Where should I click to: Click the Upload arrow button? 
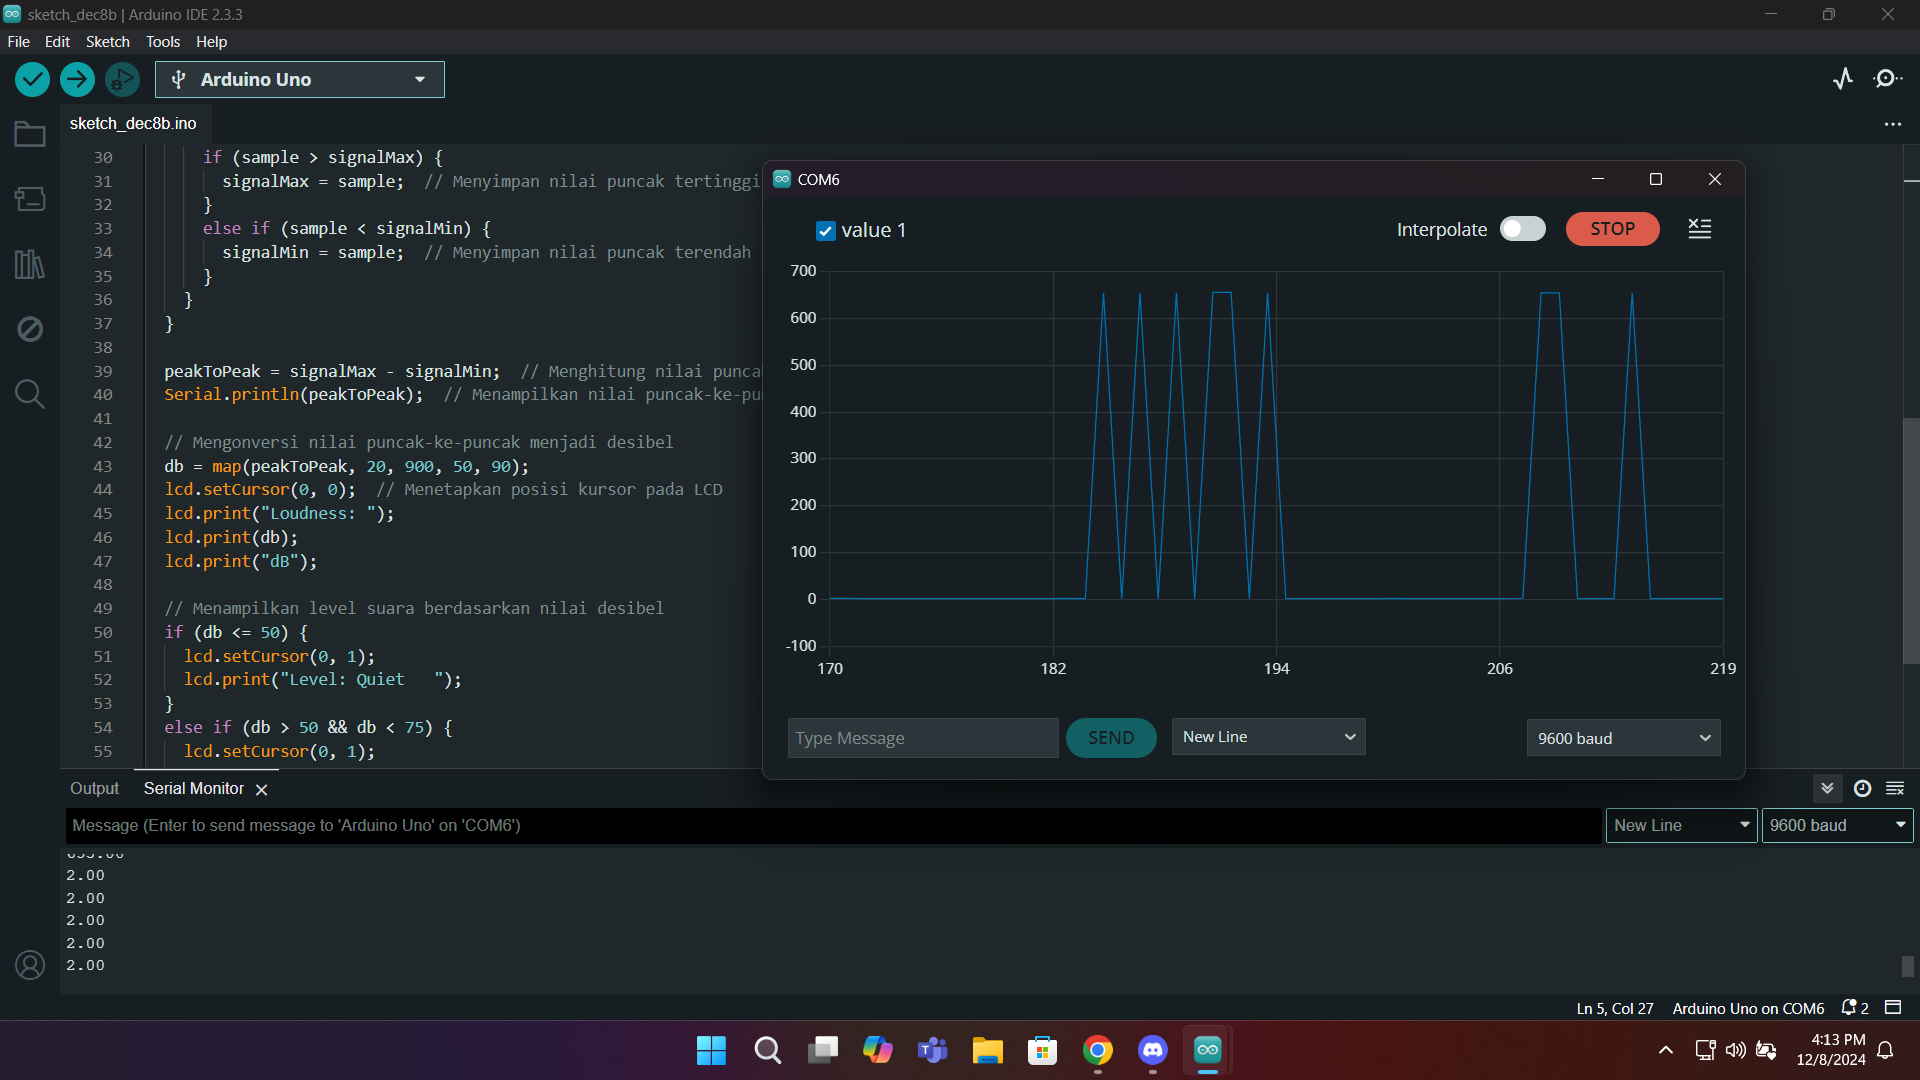(x=77, y=79)
